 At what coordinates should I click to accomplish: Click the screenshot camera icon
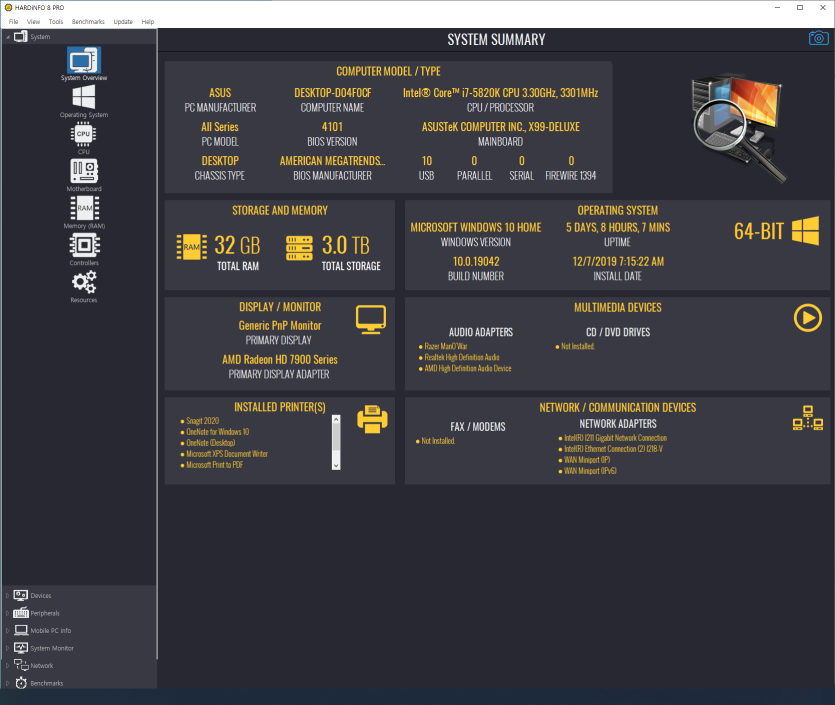(818, 38)
